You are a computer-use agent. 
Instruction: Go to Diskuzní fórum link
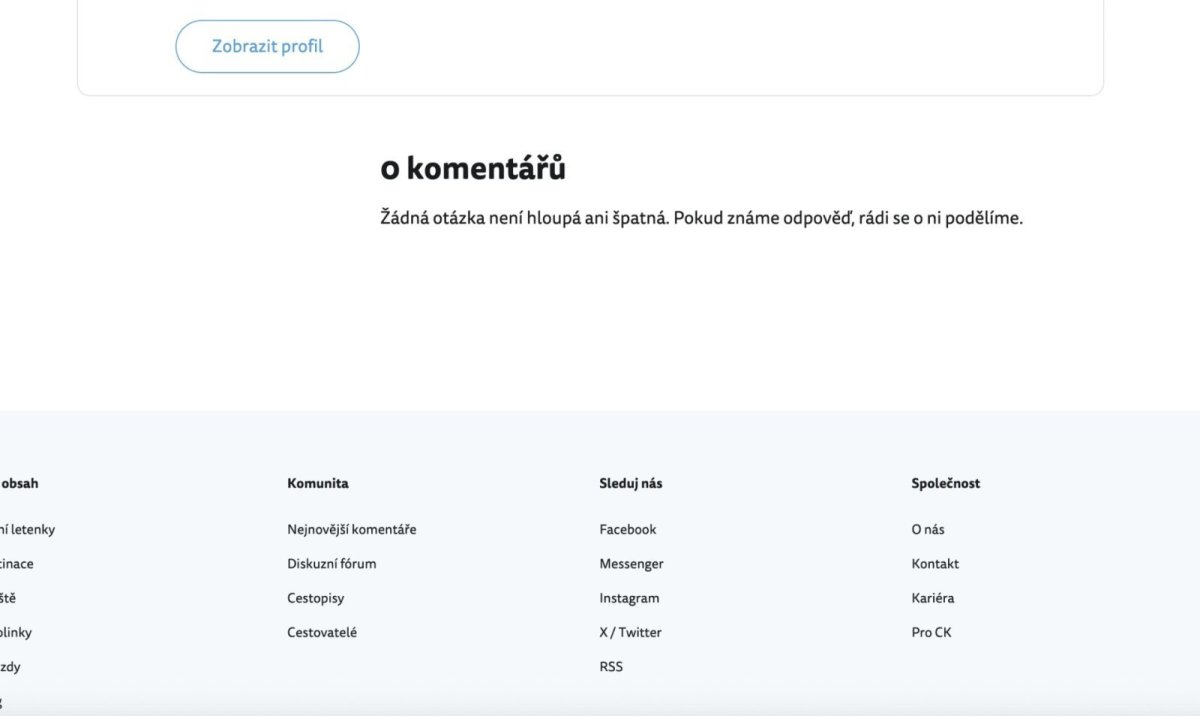coord(331,564)
